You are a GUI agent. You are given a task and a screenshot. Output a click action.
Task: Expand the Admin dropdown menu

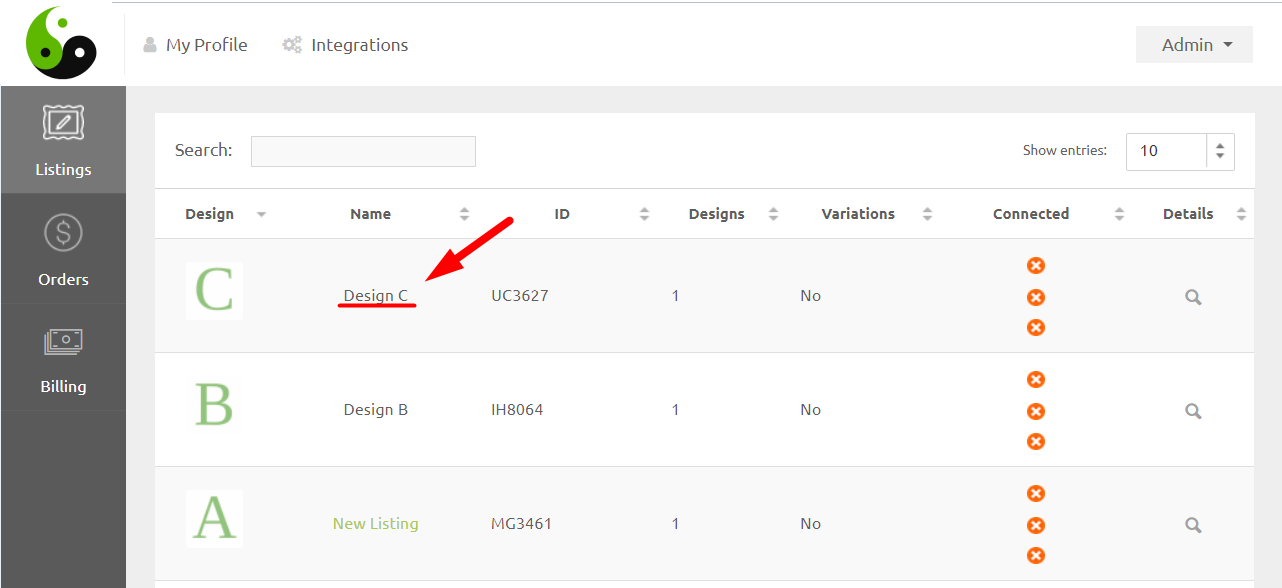pyautogui.click(x=1194, y=45)
